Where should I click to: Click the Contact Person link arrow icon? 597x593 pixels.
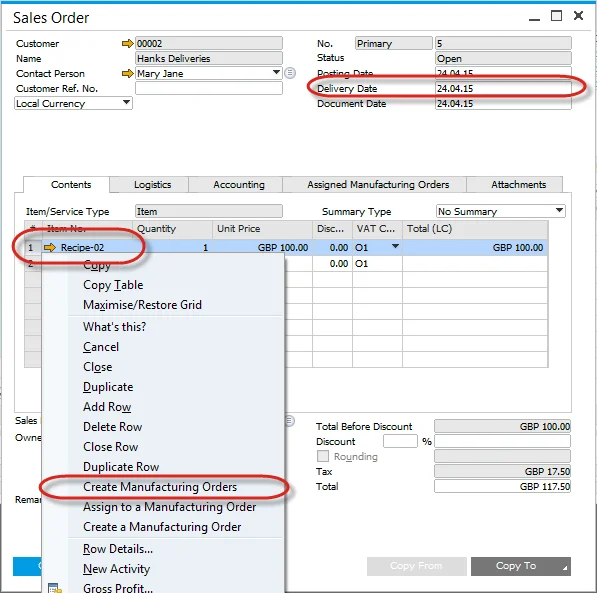pyautogui.click(x=128, y=73)
